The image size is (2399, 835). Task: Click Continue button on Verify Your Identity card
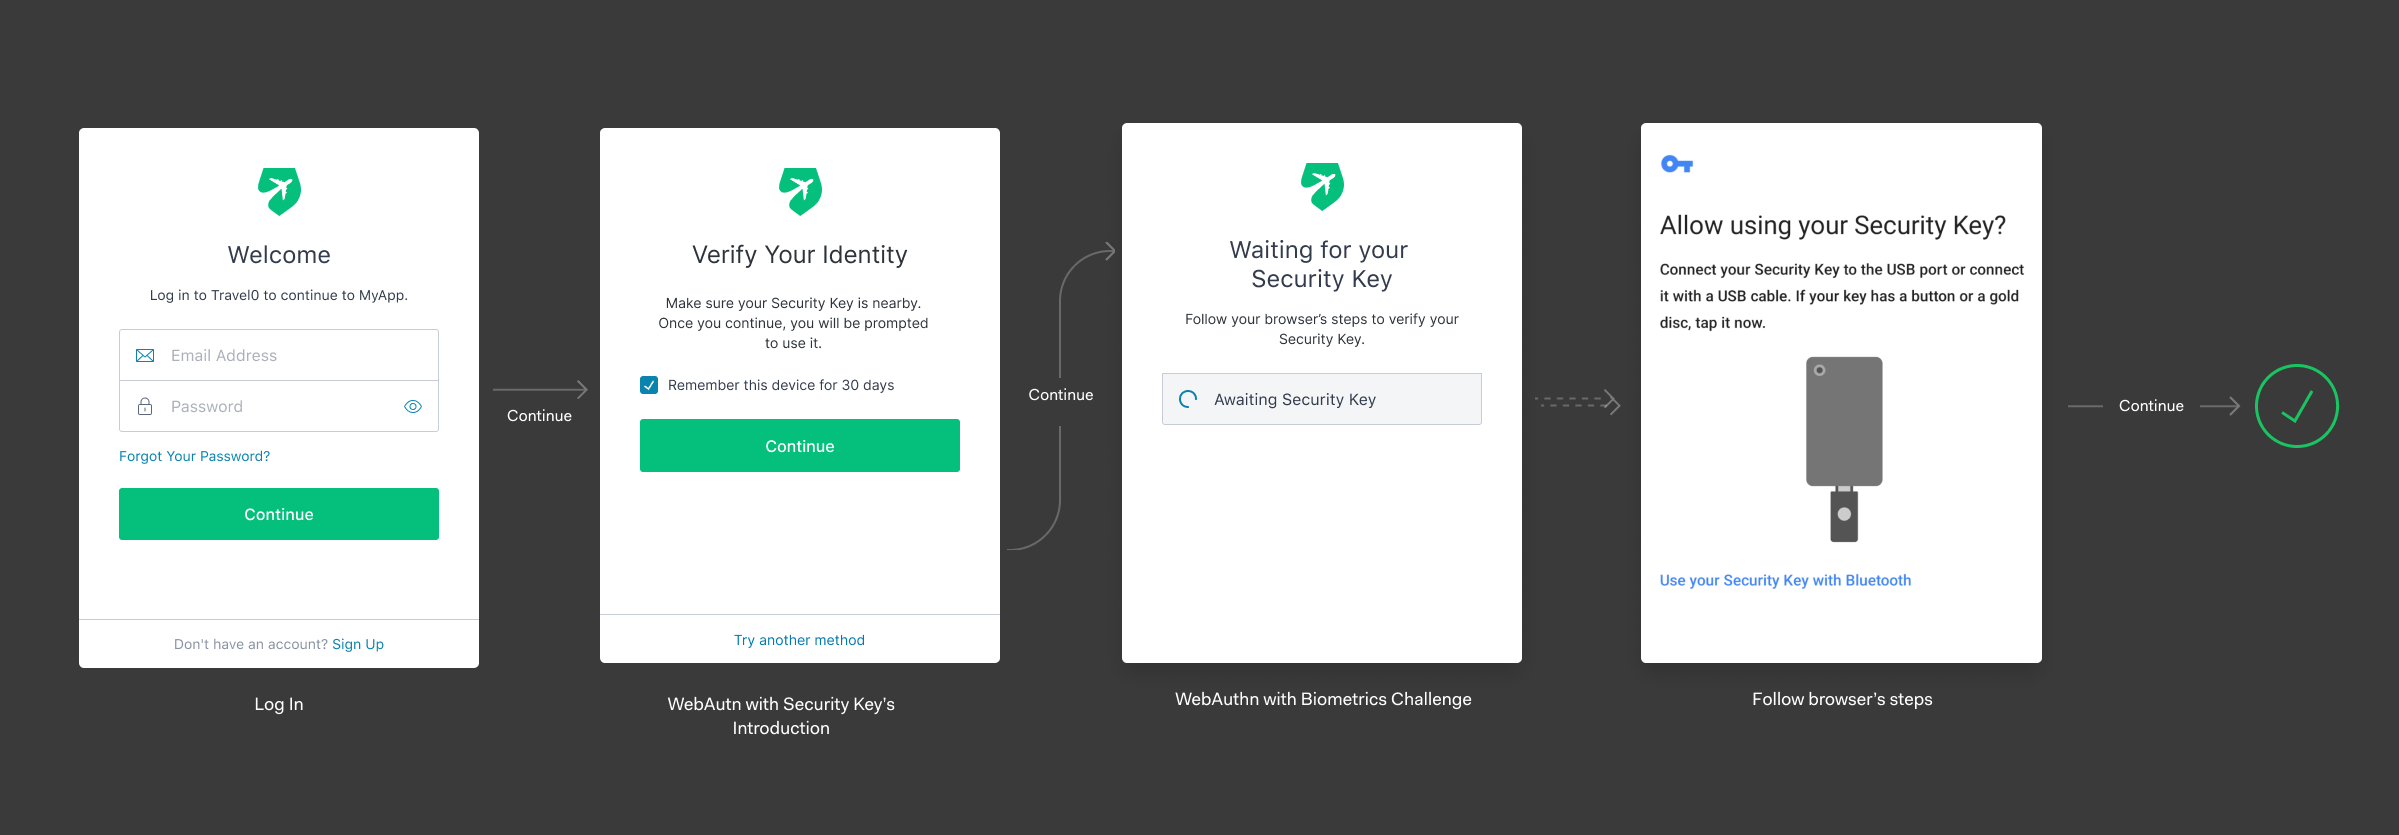[x=800, y=446]
